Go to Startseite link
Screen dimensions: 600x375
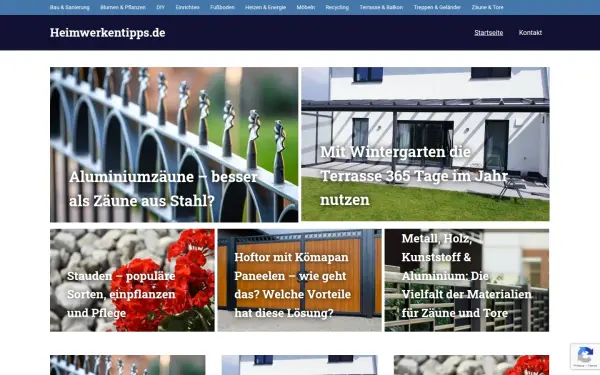pos(489,33)
